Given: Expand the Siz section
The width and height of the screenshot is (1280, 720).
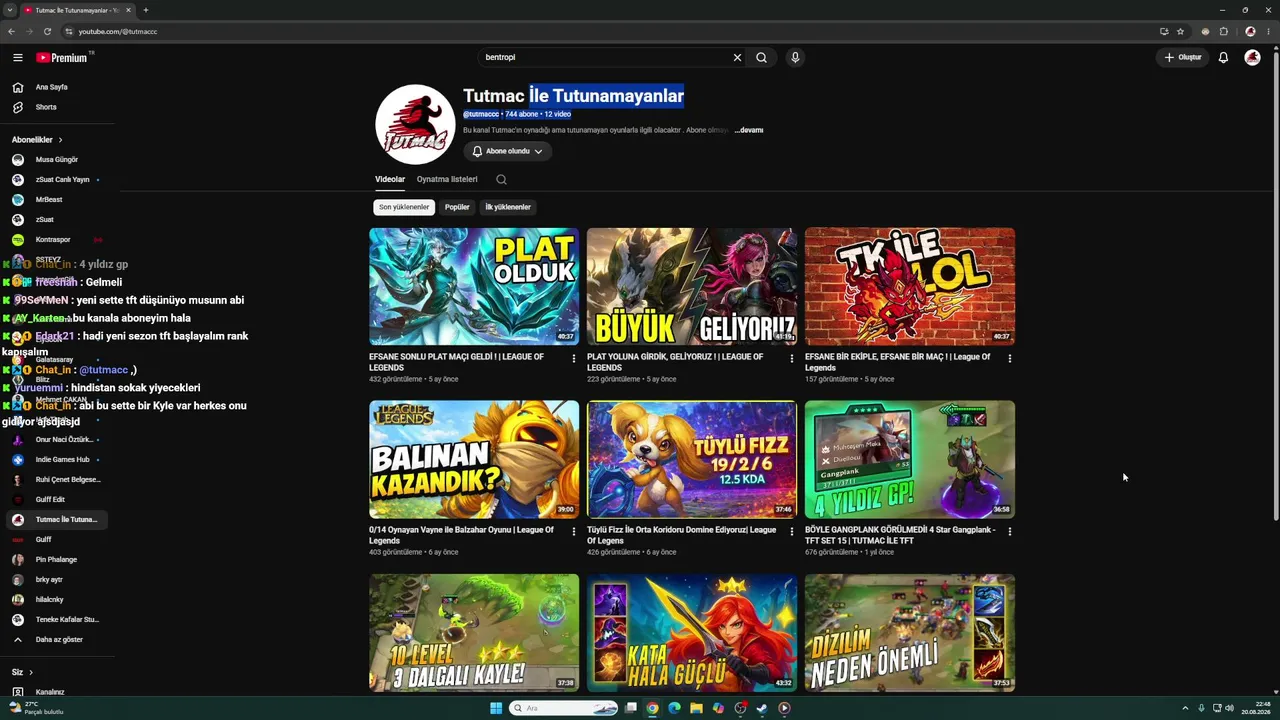Looking at the screenshot, I should click(22, 672).
